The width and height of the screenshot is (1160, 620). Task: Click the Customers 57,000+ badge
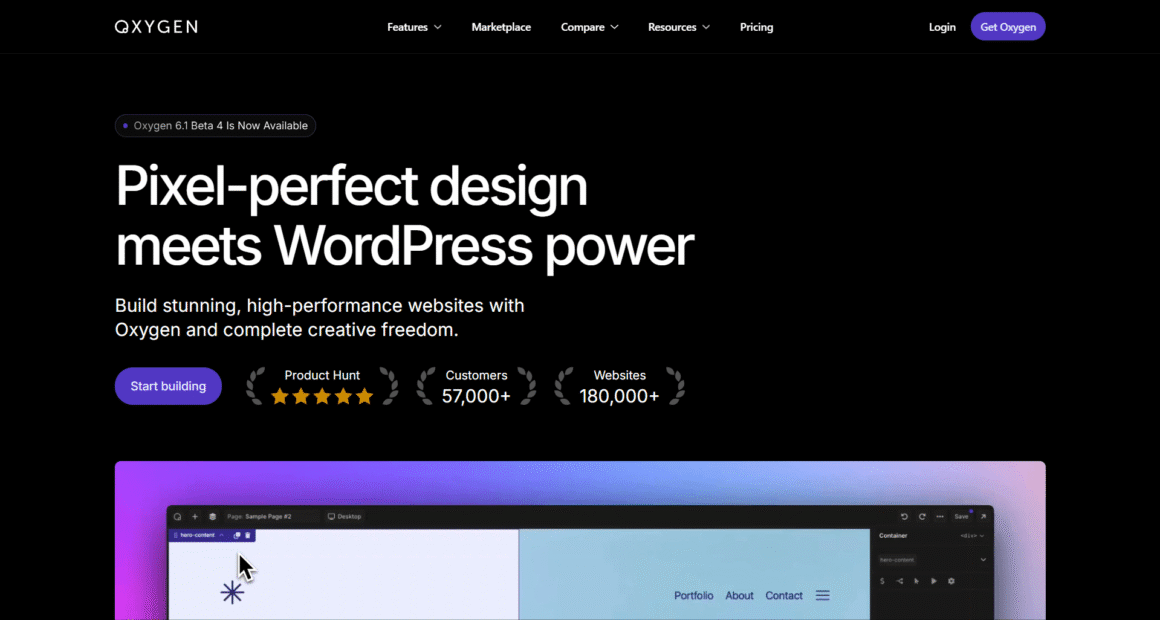(476, 386)
